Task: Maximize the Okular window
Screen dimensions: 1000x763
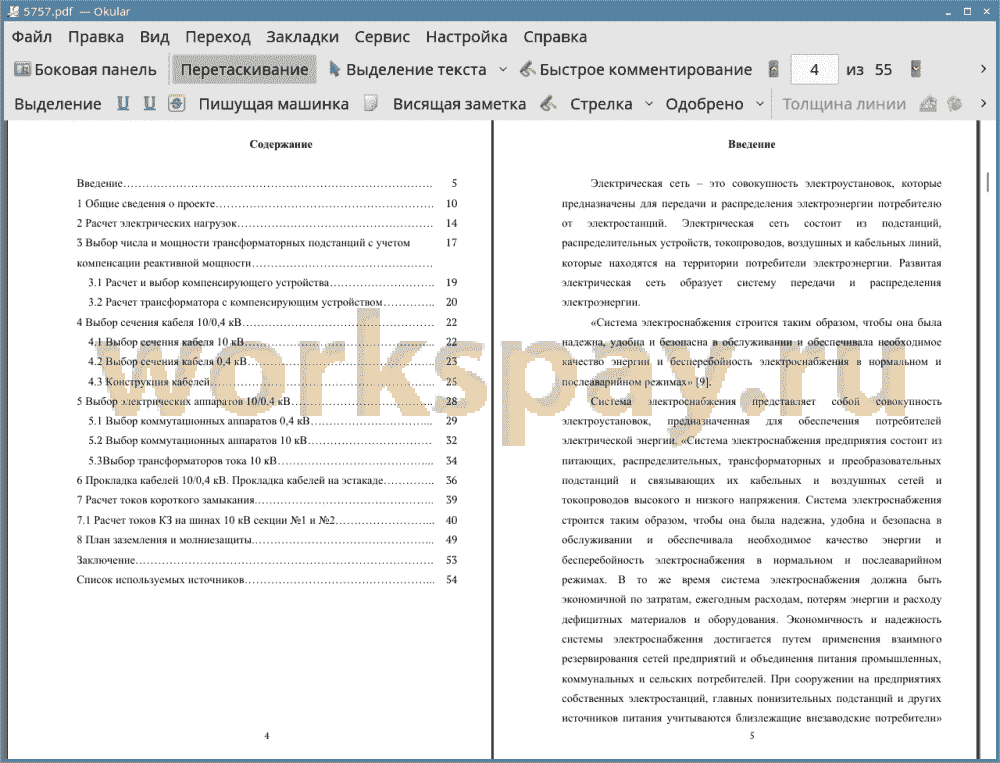Action: (967, 11)
